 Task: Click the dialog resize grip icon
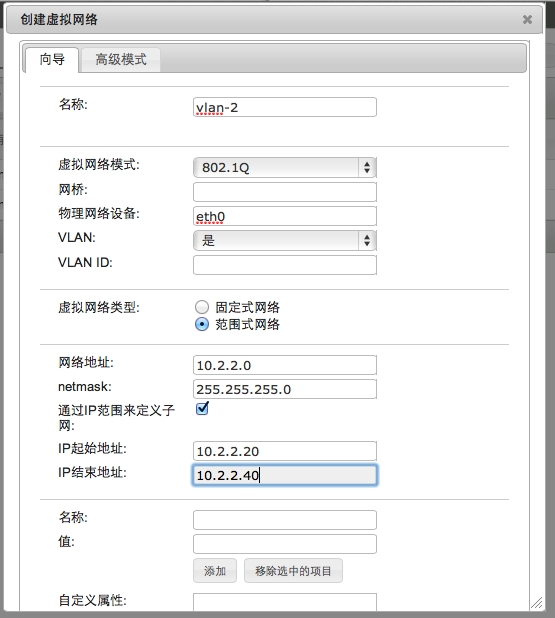pyautogui.click(x=536, y=603)
